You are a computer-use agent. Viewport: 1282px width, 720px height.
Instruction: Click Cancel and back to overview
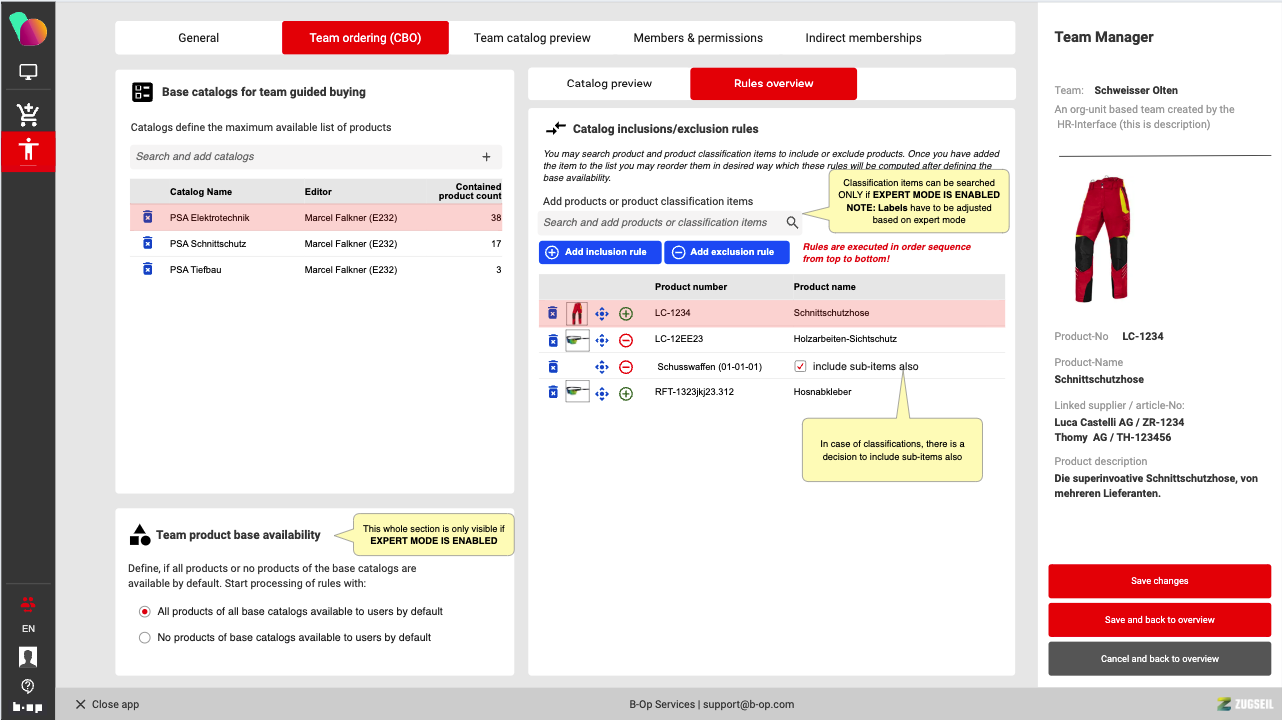click(x=1159, y=659)
